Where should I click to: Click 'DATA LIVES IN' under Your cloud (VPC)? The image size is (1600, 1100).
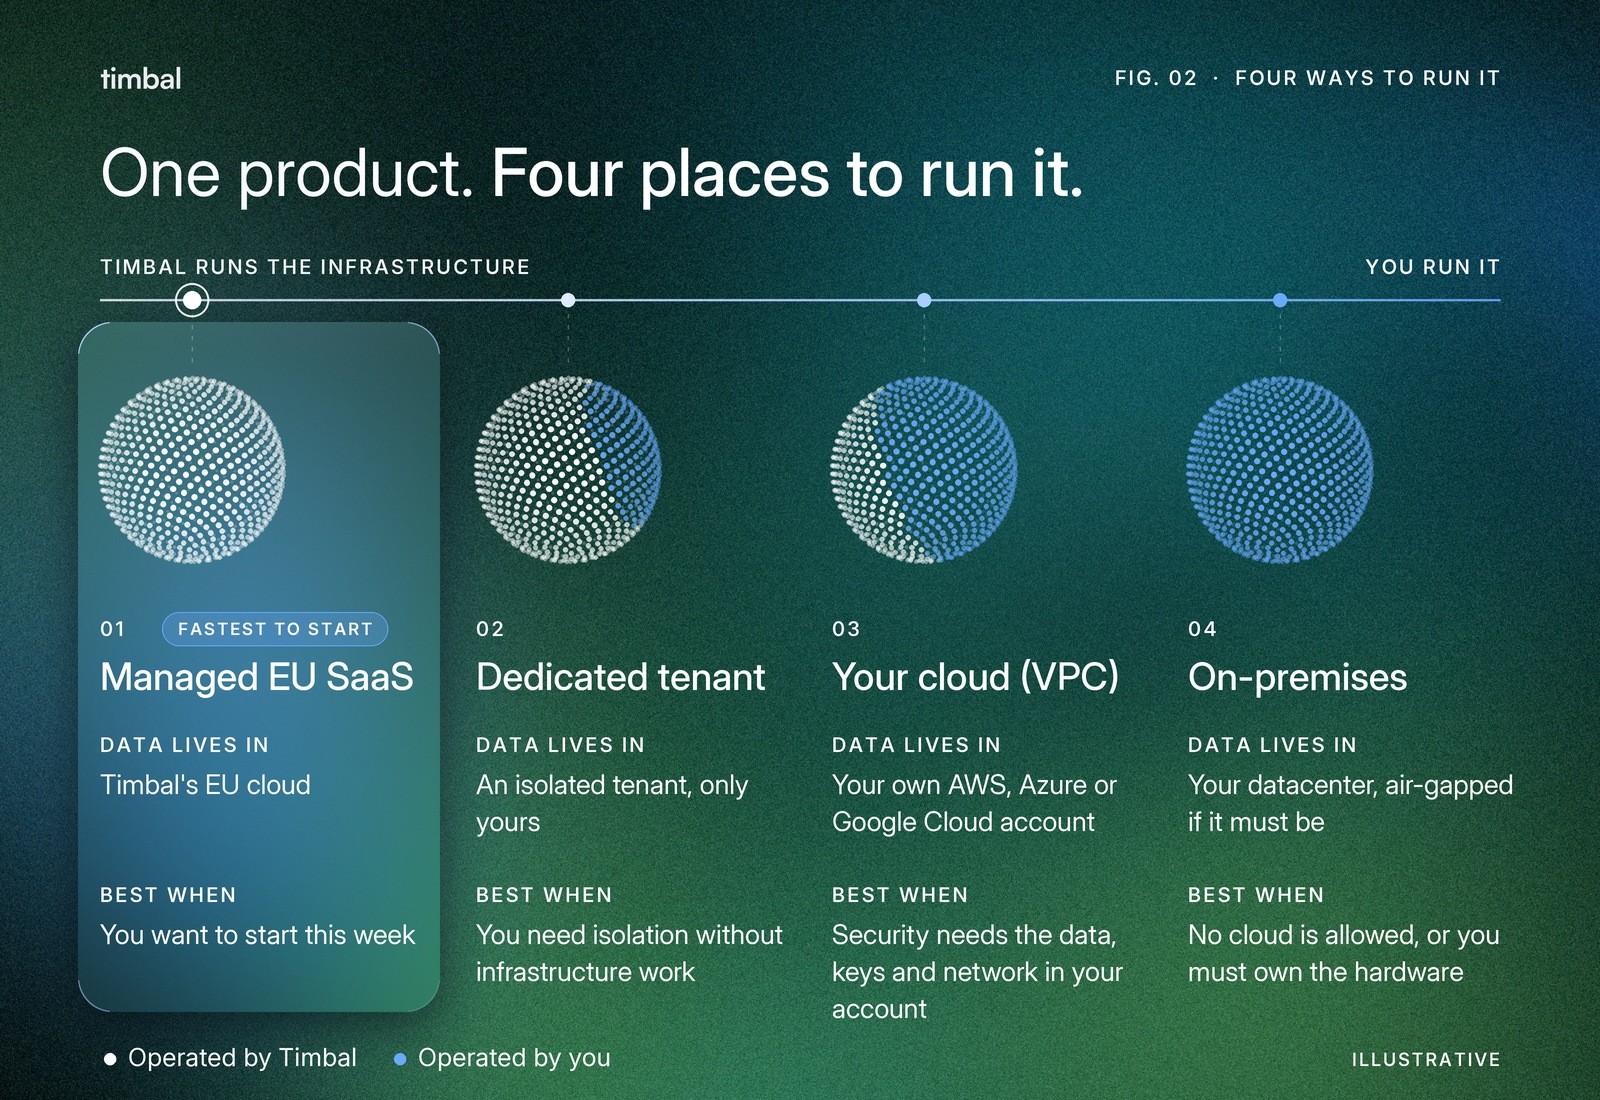point(916,745)
